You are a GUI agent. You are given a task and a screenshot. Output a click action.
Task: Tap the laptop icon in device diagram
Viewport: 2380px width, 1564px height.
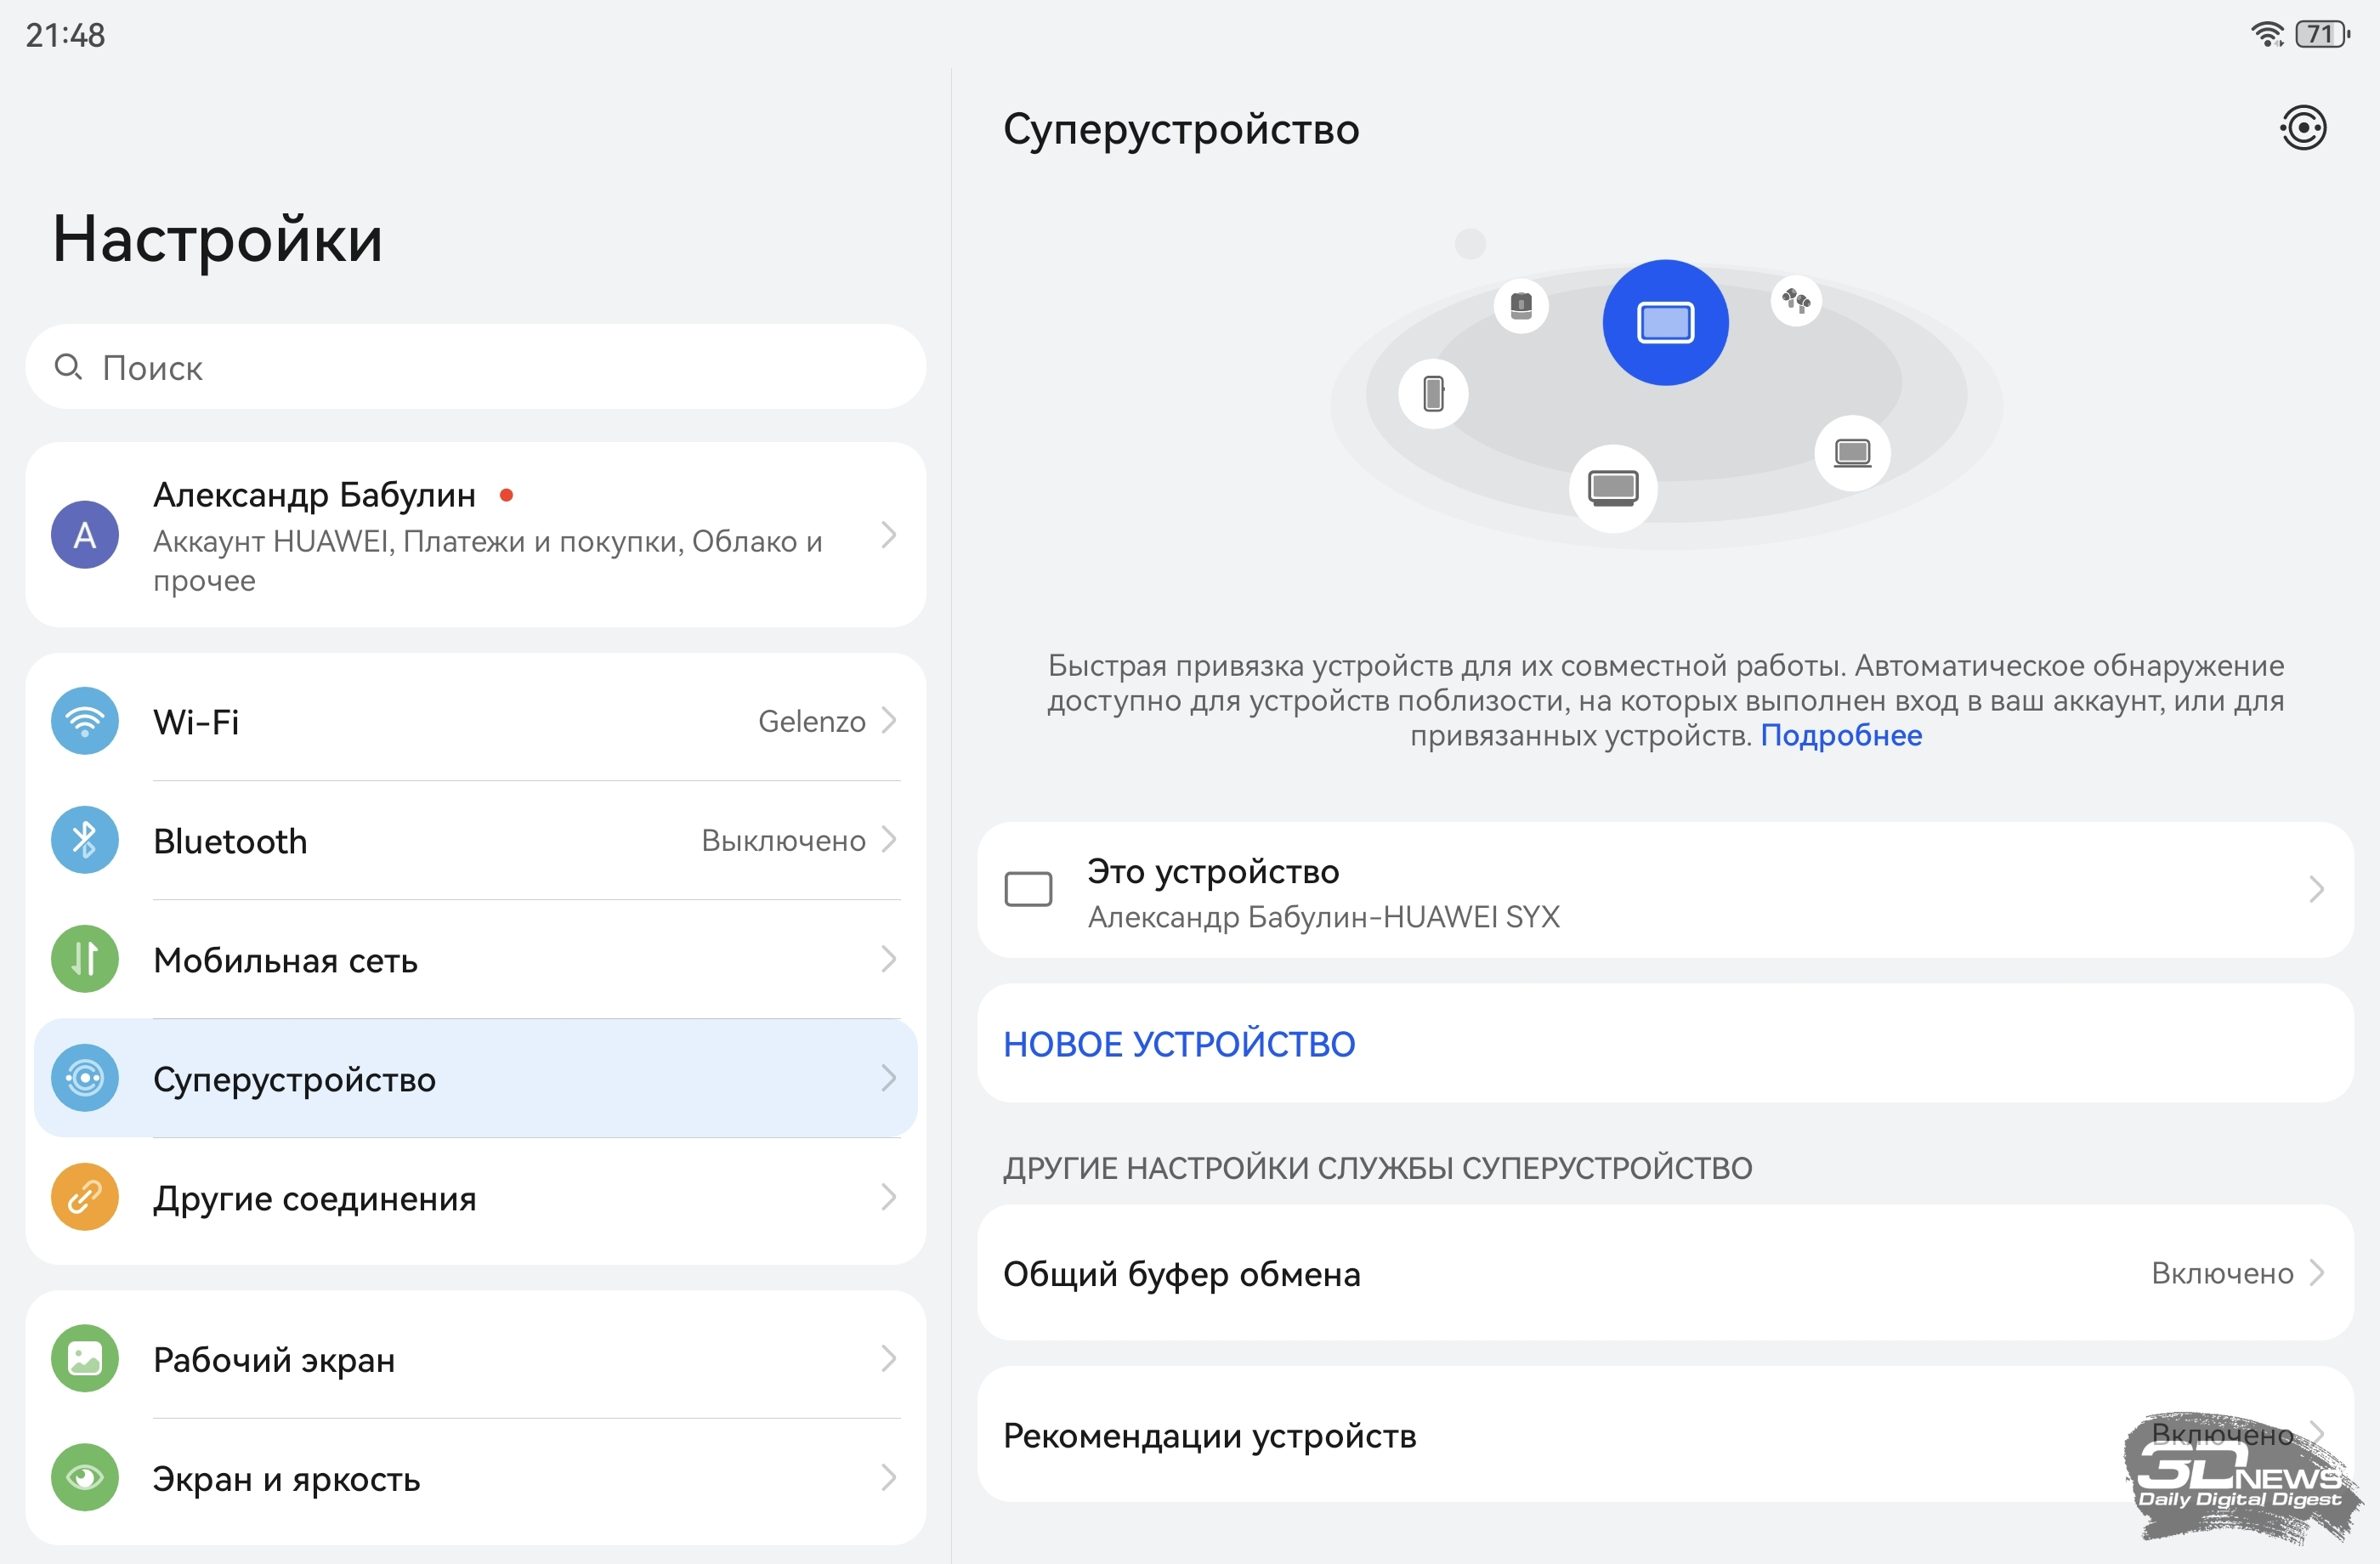pyautogui.click(x=1852, y=453)
